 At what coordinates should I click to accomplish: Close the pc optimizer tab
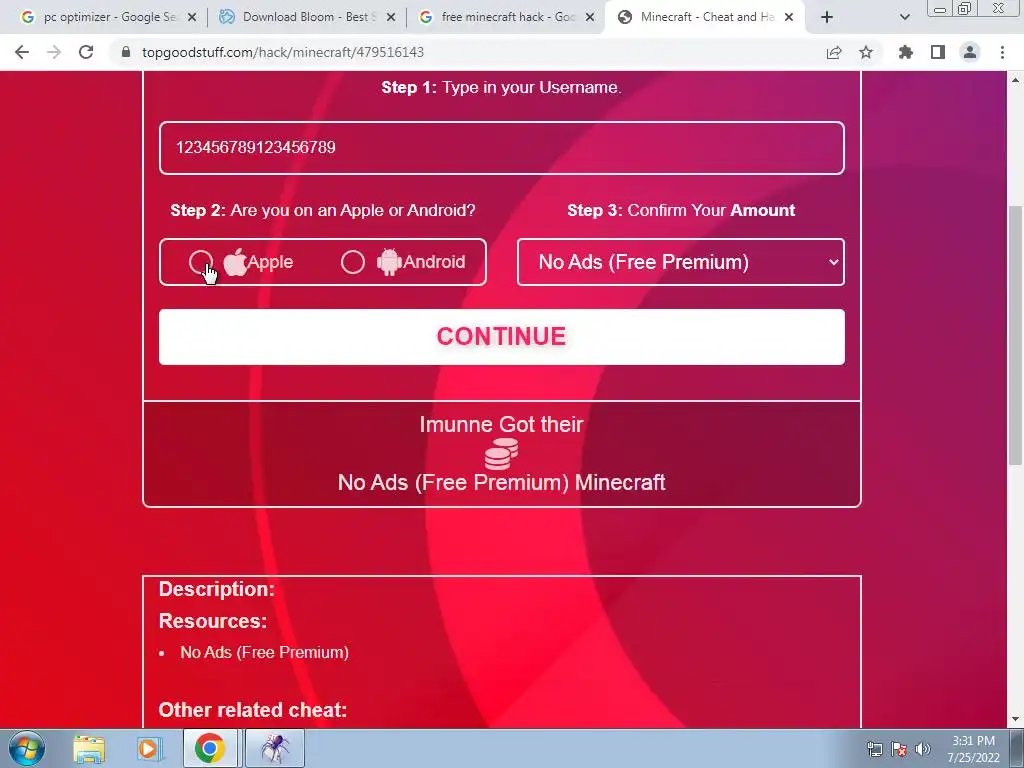point(192,18)
